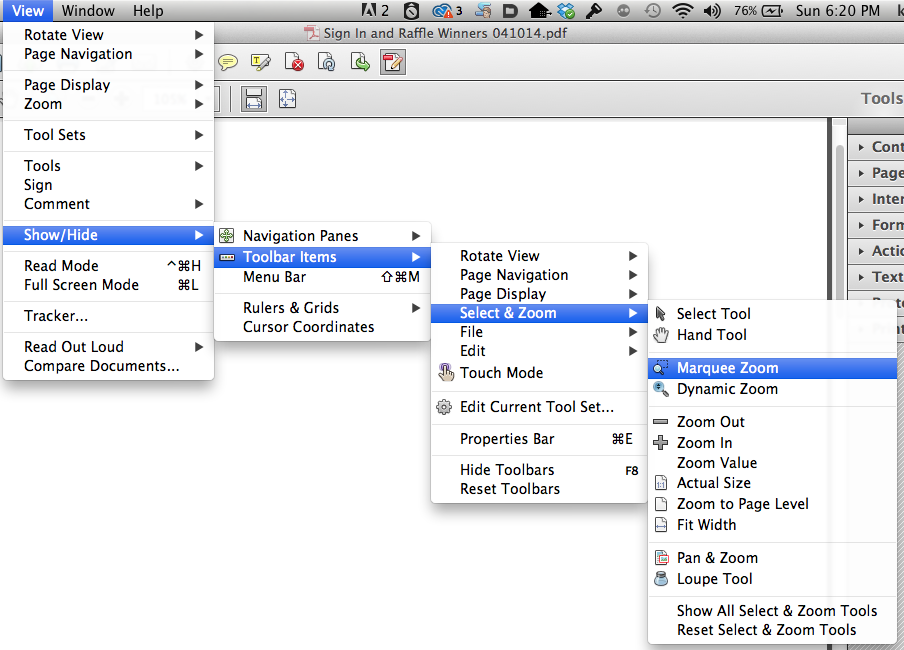Select Zoom to Page Level item
Image resolution: width=904 pixels, height=650 pixels.
click(773, 504)
